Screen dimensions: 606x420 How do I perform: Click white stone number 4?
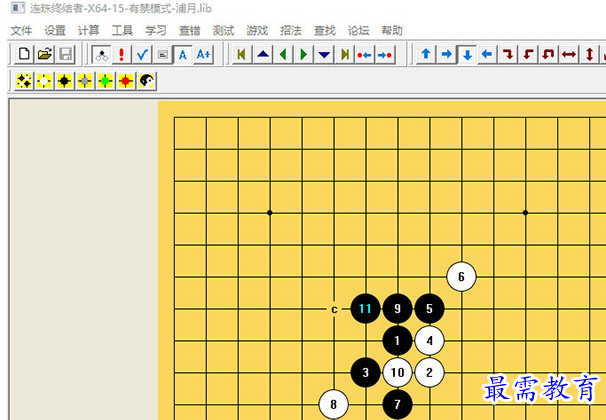coord(429,340)
